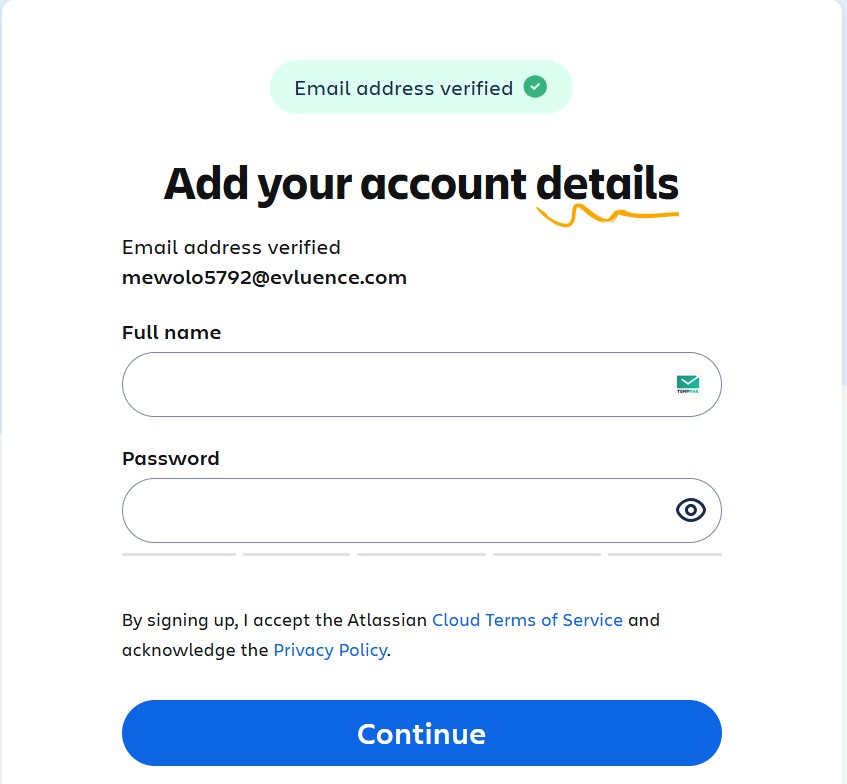Open the Cloud Terms of Service link
Viewport: 847px width, 784px height.
click(x=527, y=620)
